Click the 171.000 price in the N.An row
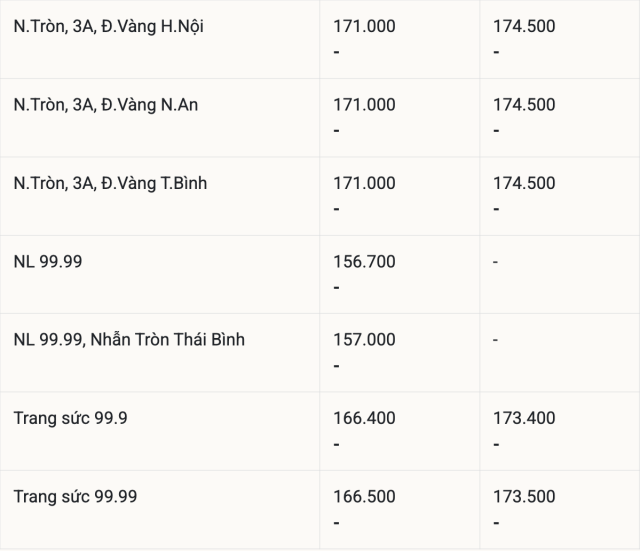Image resolution: width=640 pixels, height=551 pixels. pos(364,105)
